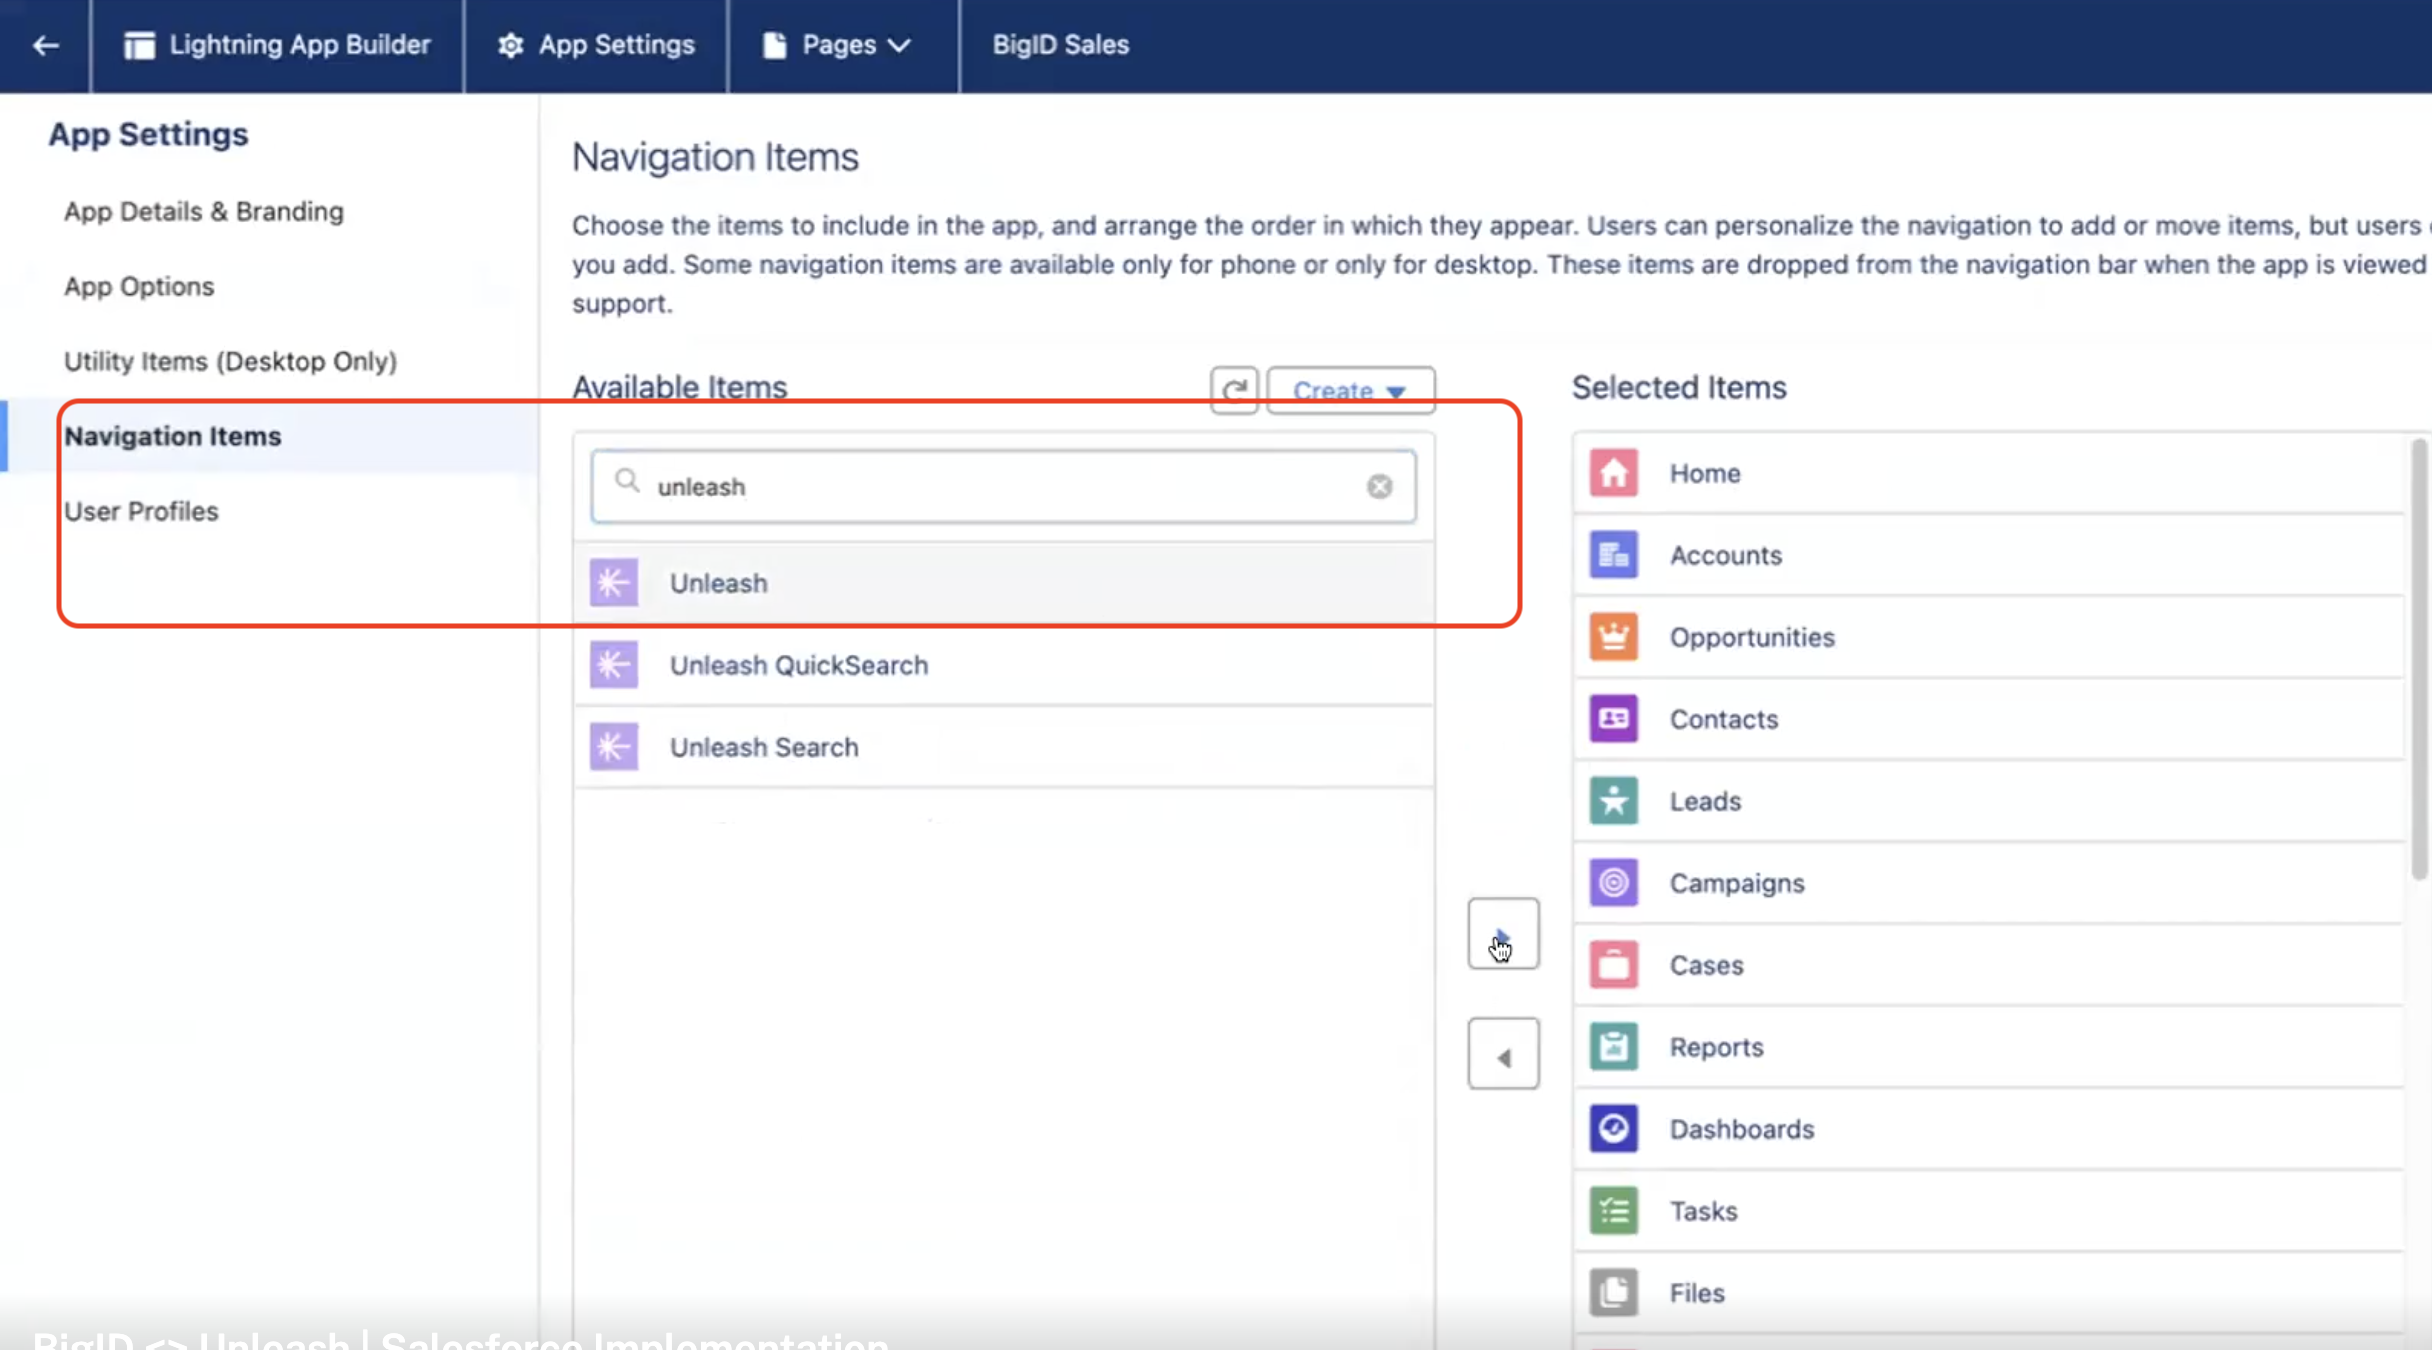Viewport: 2432px width, 1350px height.
Task: Open Utility Items (Desktop Only)
Action: click(230, 361)
